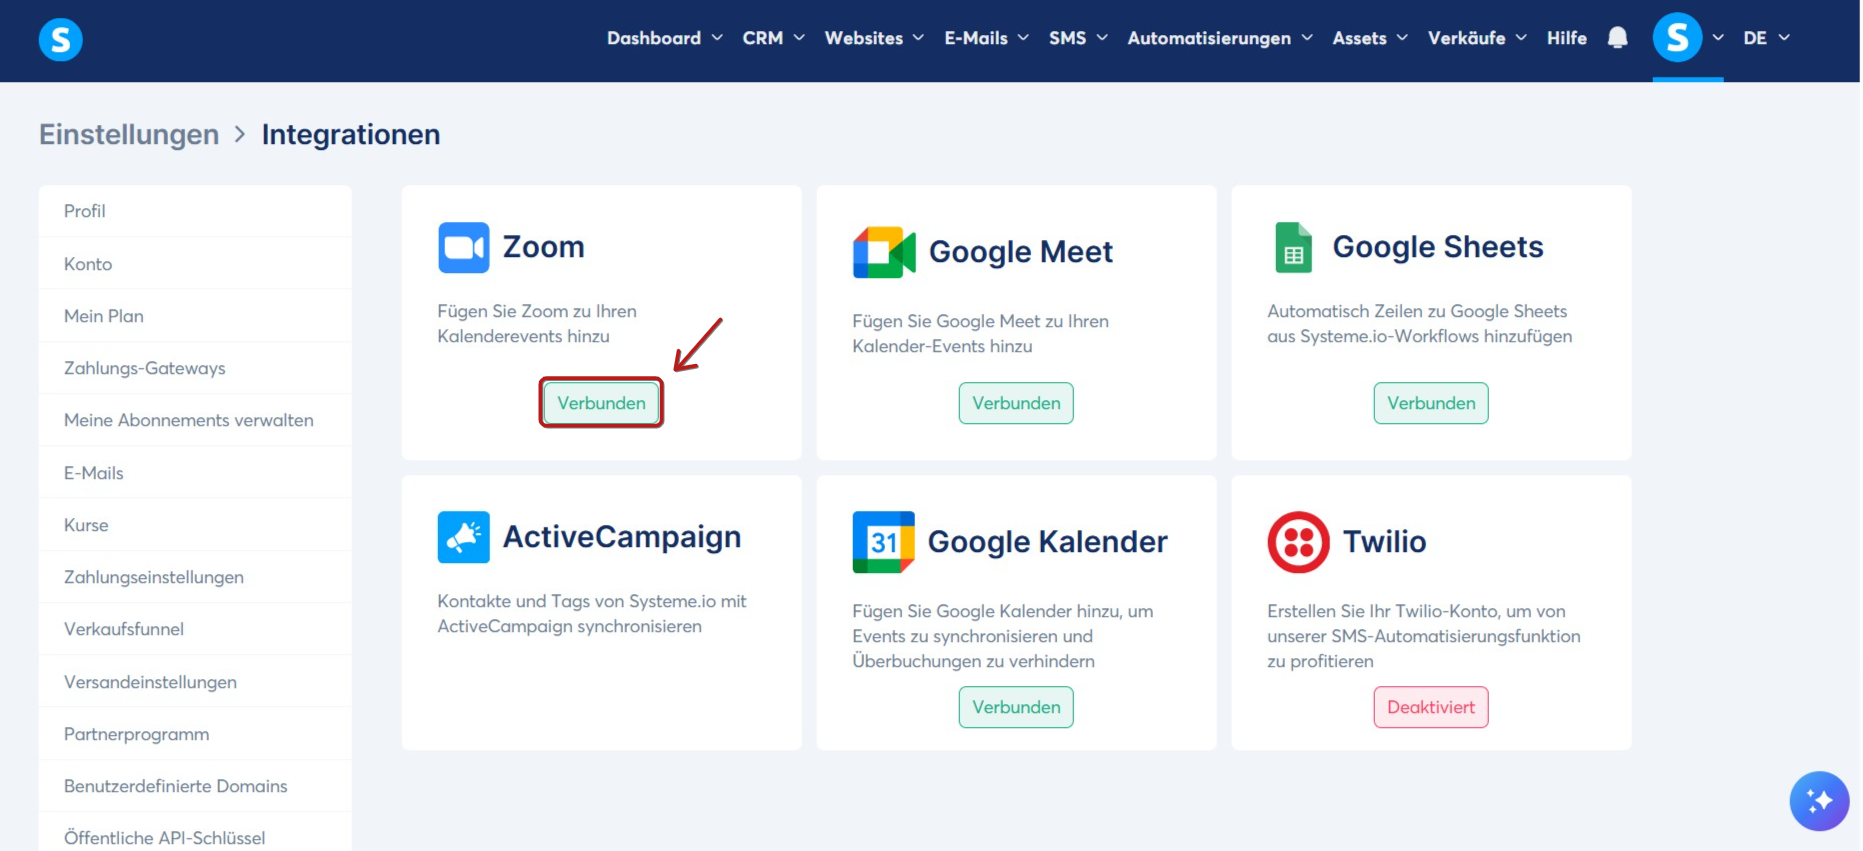Expand the Automatisierungen dropdown menu
The width and height of the screenshot is (1863, 851).
1220,38
